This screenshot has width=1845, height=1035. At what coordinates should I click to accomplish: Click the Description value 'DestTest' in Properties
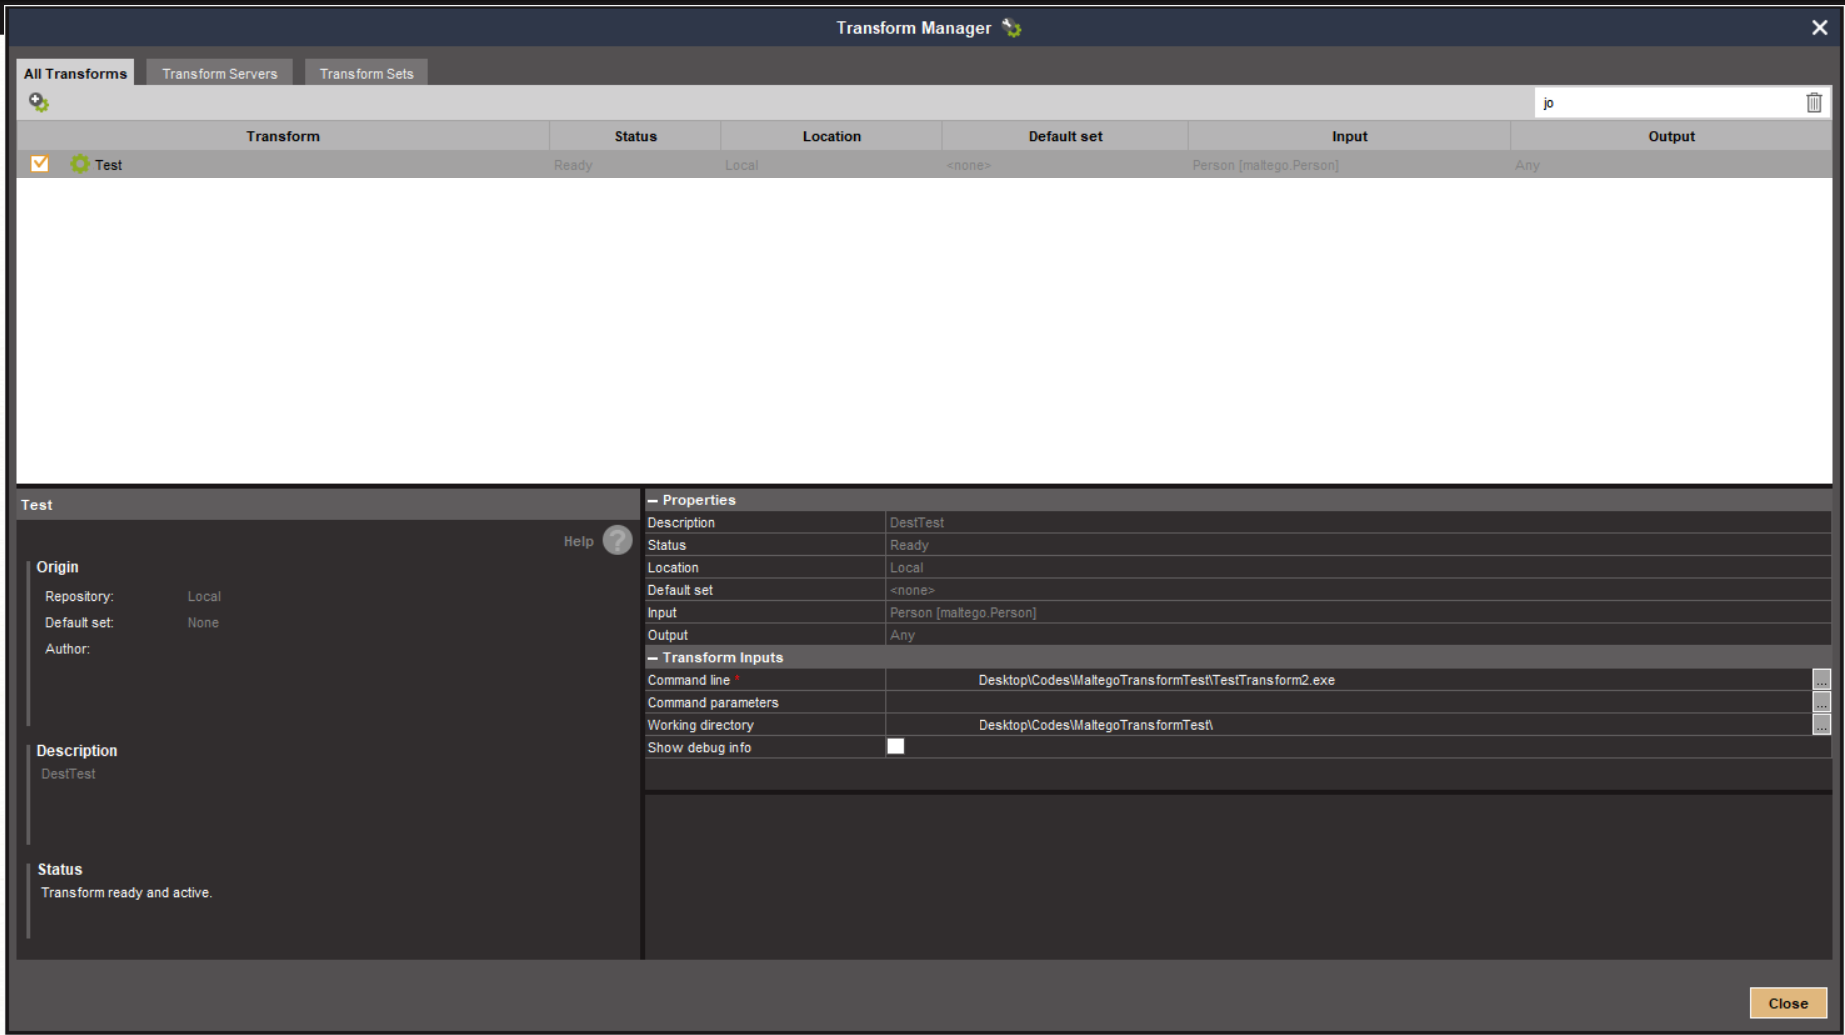916,523
